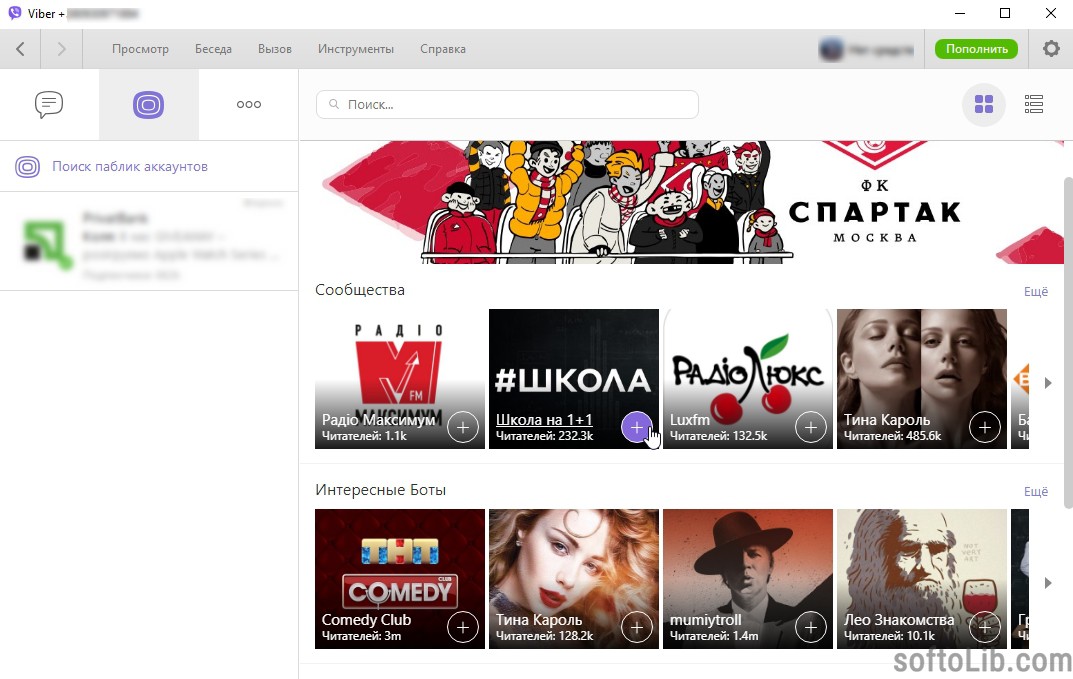
Task: Open settings gear icon
Action: pyautogui.click(x=1051, y=49)
